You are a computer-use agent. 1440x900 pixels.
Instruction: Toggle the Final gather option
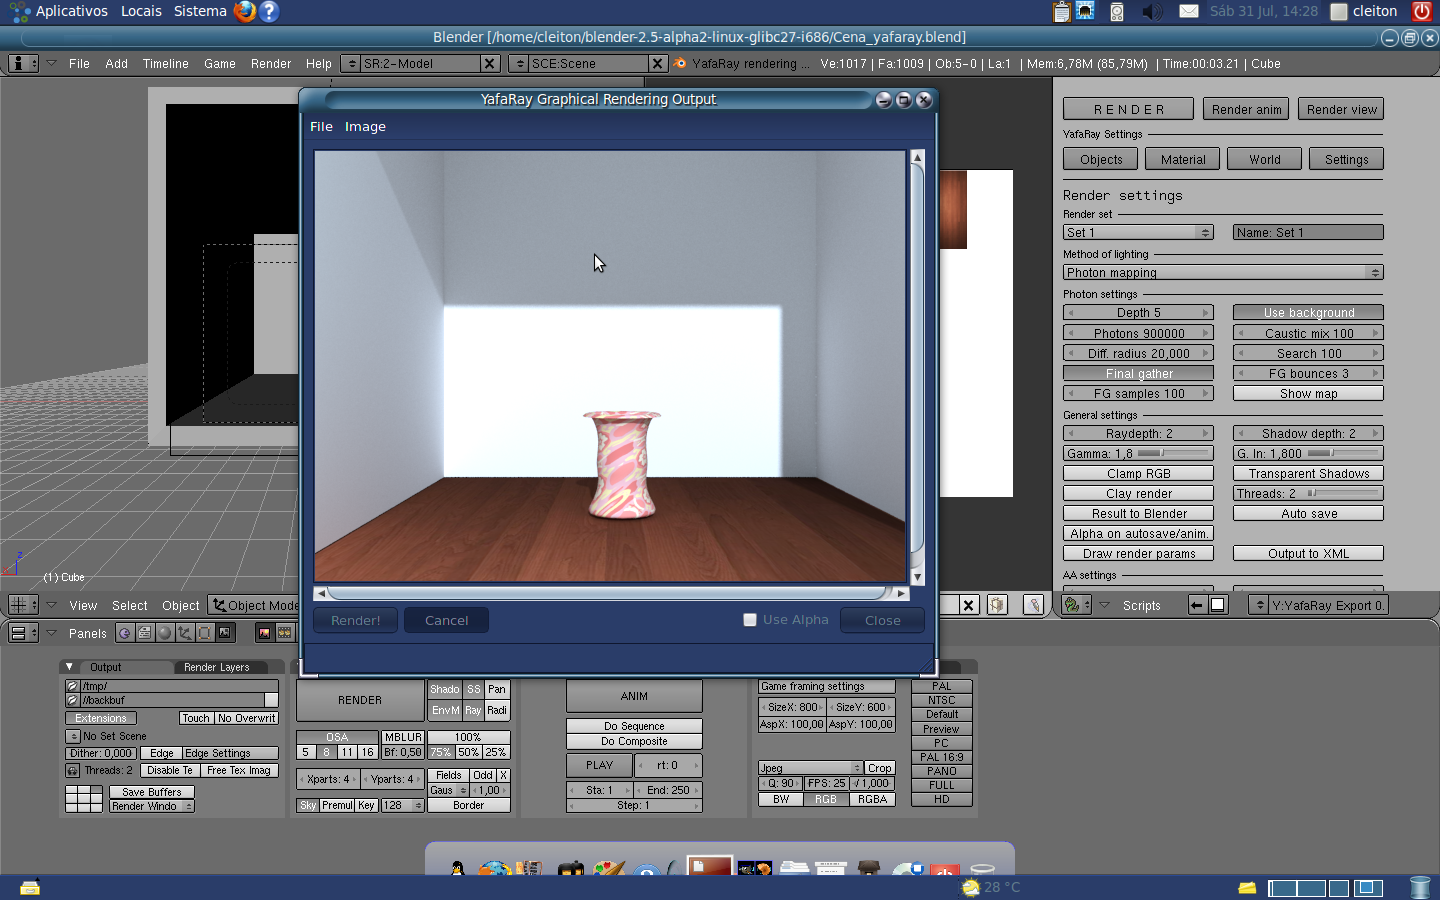click(x=1138, y=373)
